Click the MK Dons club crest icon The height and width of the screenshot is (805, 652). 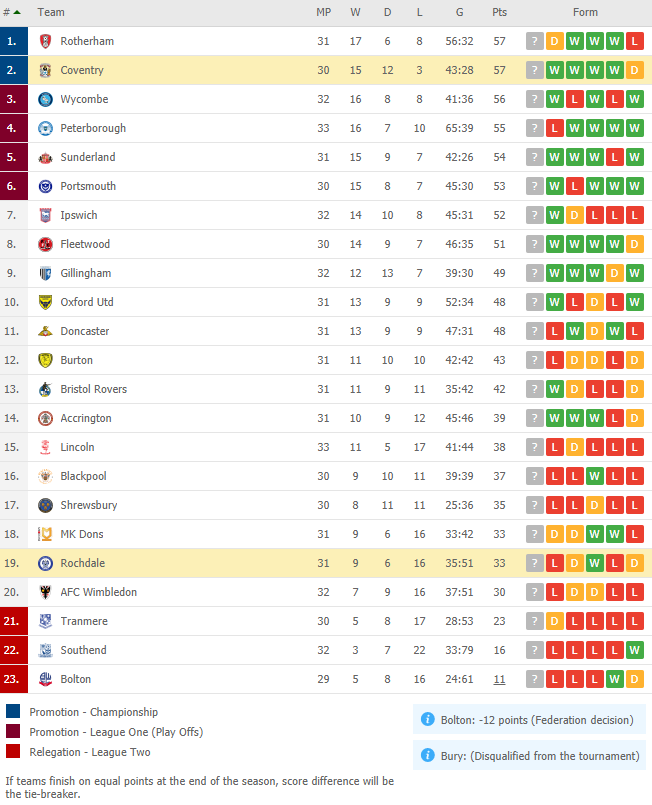pyautogui.click(x=45, y=534)
